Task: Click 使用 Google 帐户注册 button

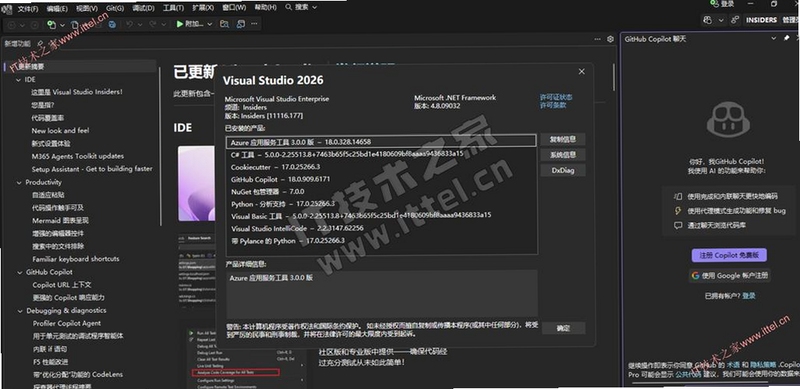Action: 729,276
